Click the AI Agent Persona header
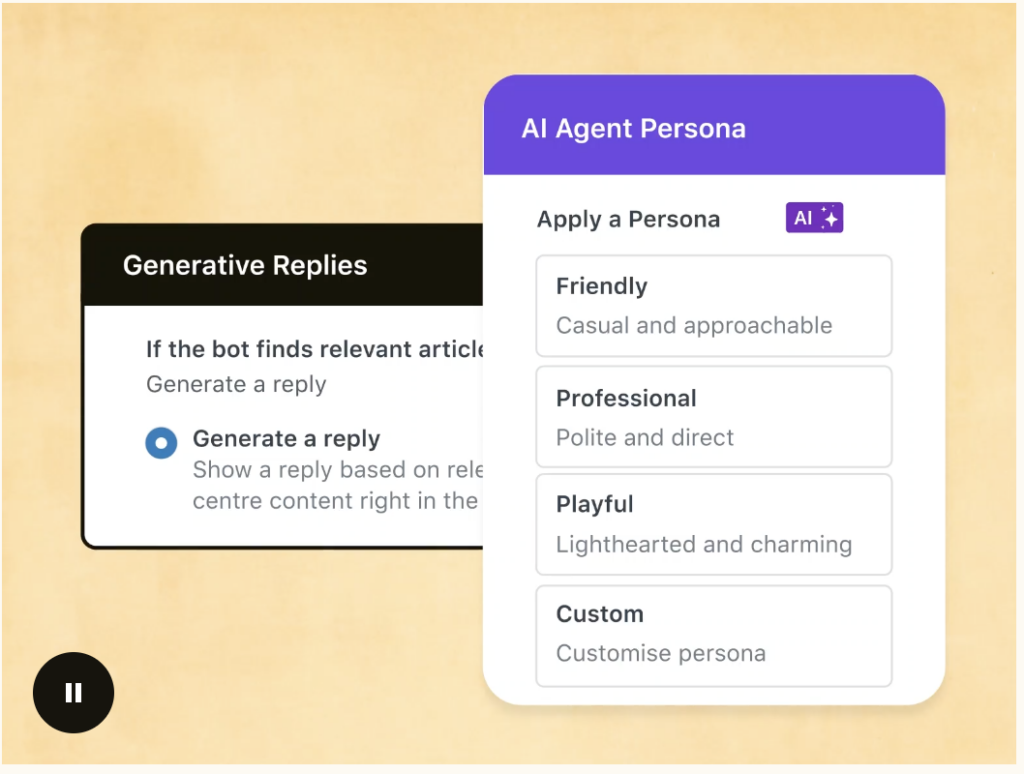The width and height of the screenshot is (1024, 774). point(714,125)
